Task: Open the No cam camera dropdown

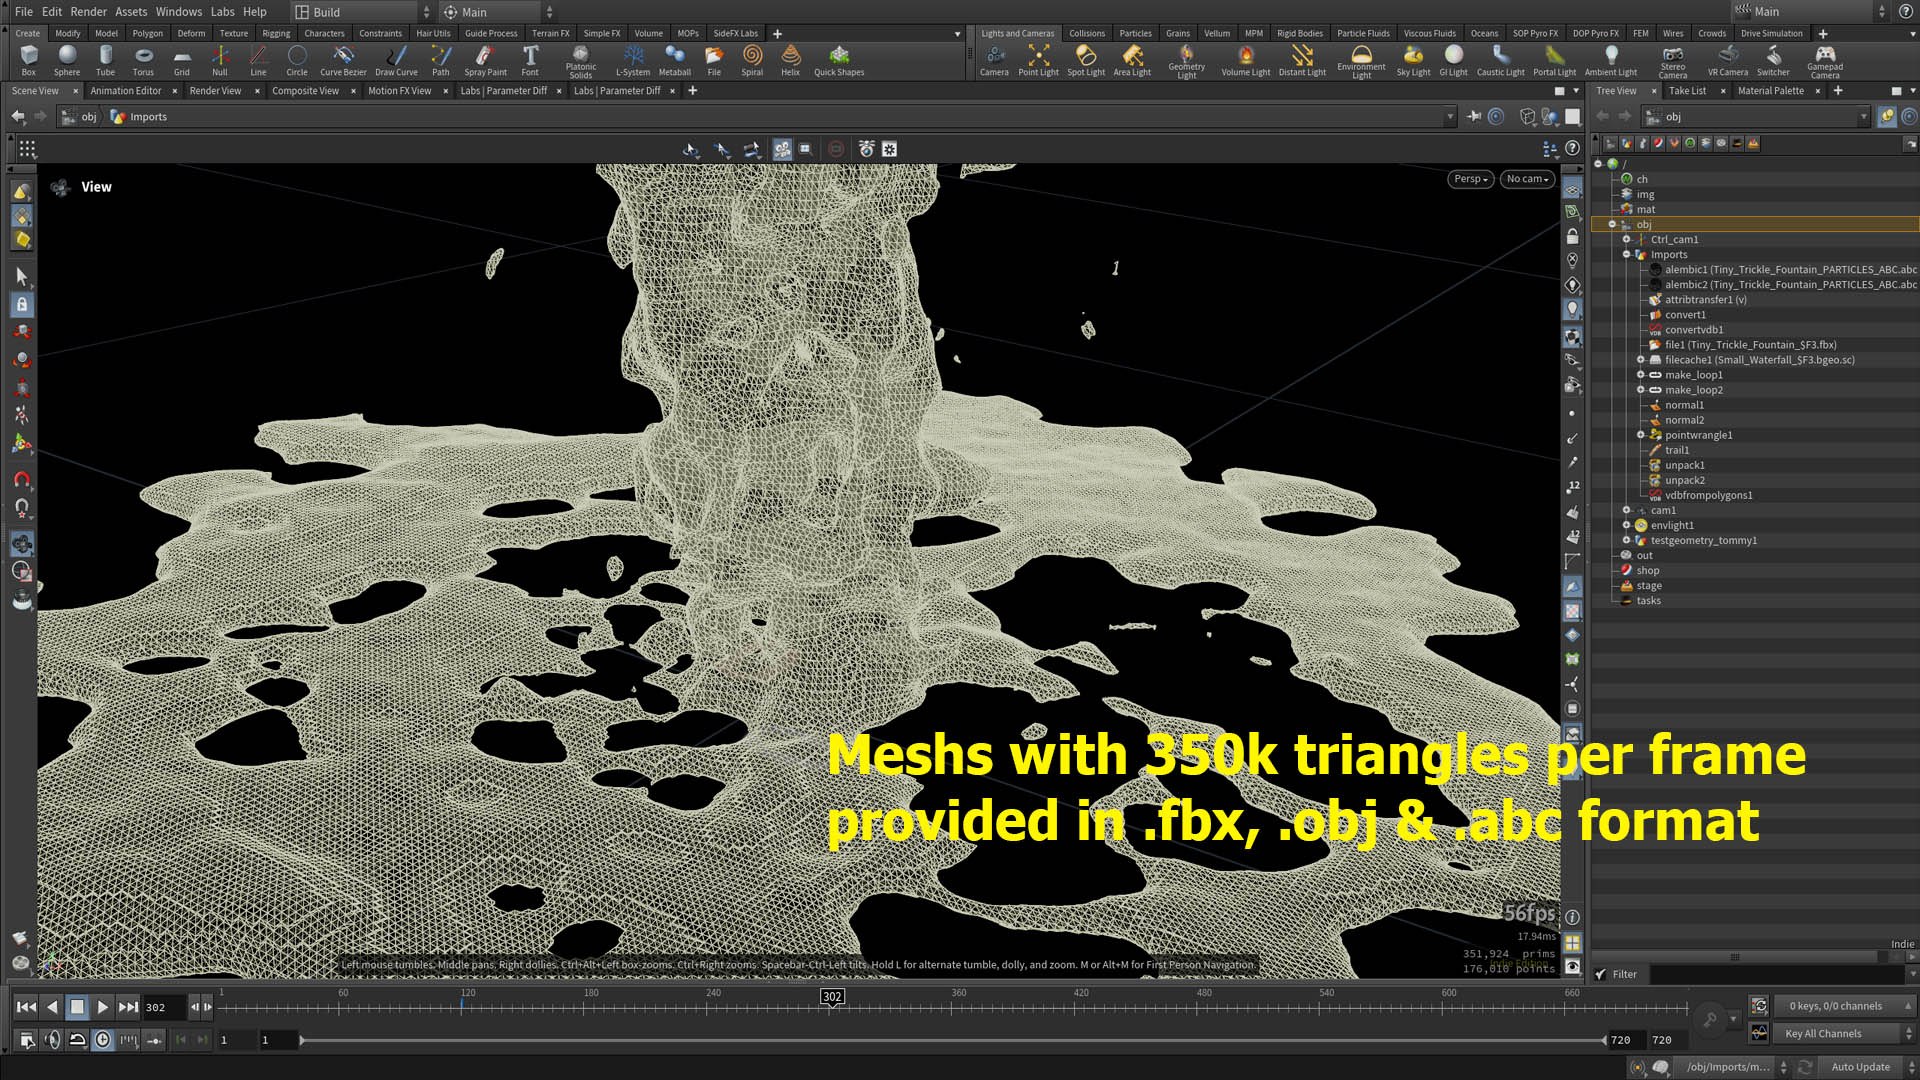Action: pos(1527,179)
